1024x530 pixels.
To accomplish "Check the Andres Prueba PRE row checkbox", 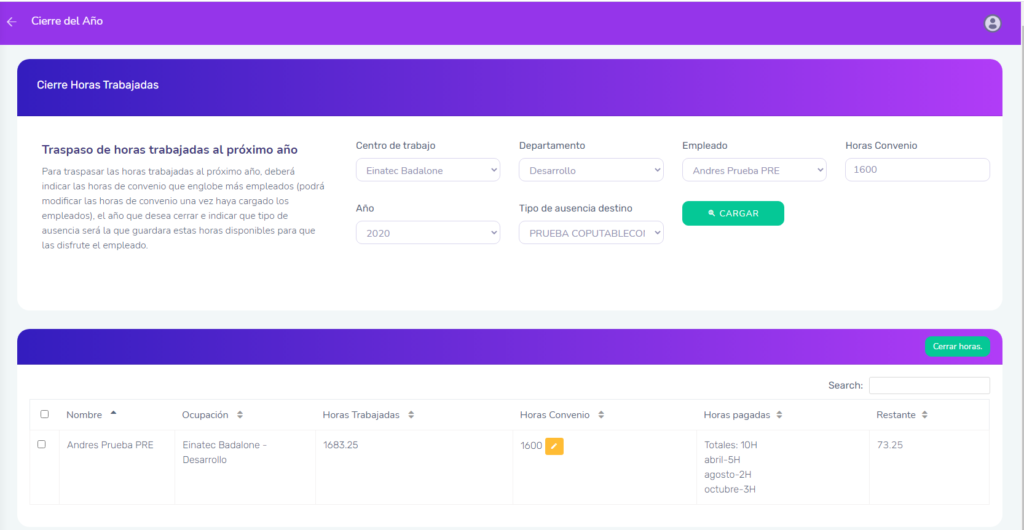I will pos(42,444).
